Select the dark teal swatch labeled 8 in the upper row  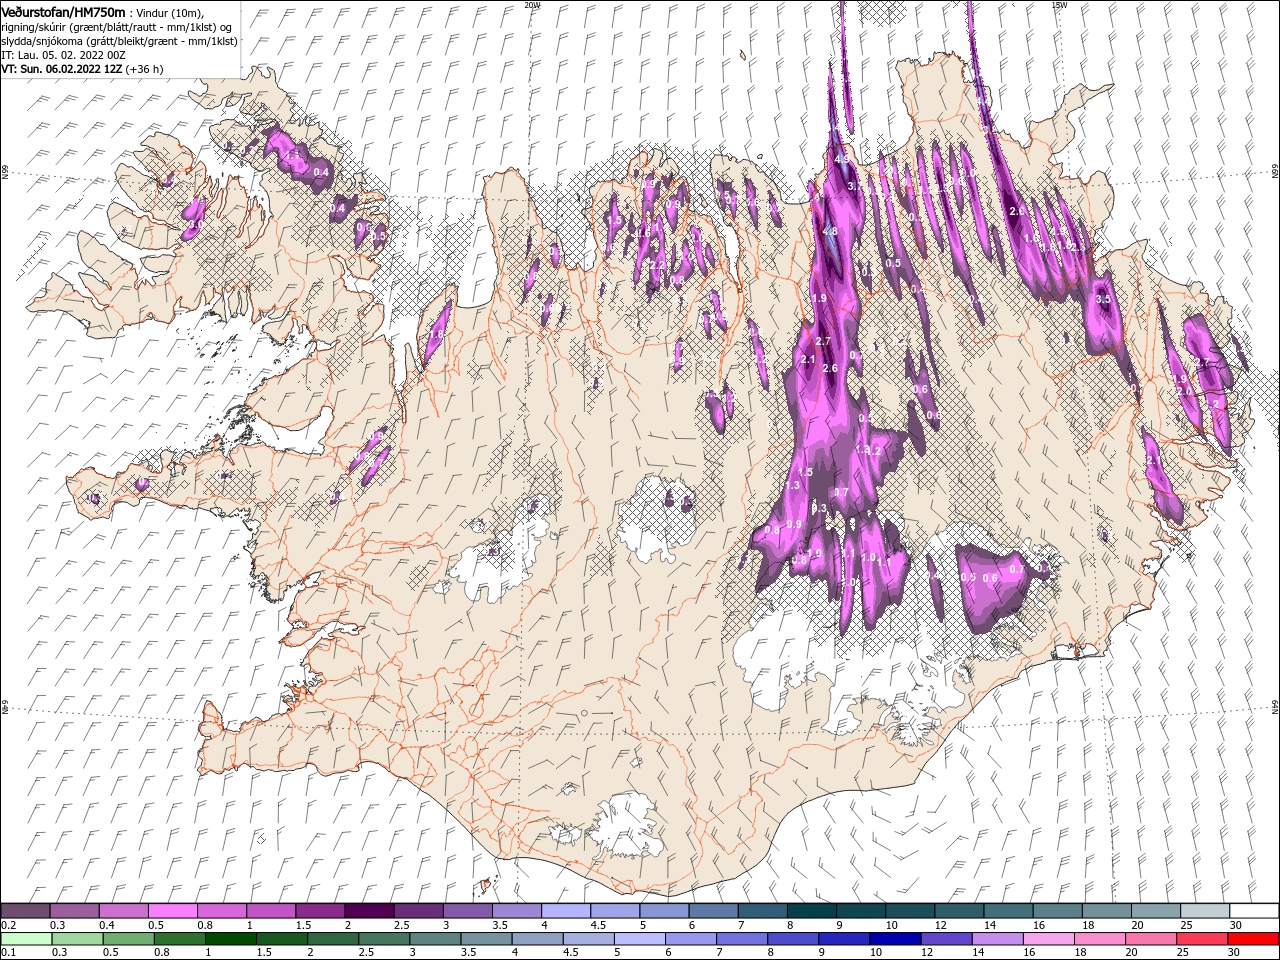[812, 911]
